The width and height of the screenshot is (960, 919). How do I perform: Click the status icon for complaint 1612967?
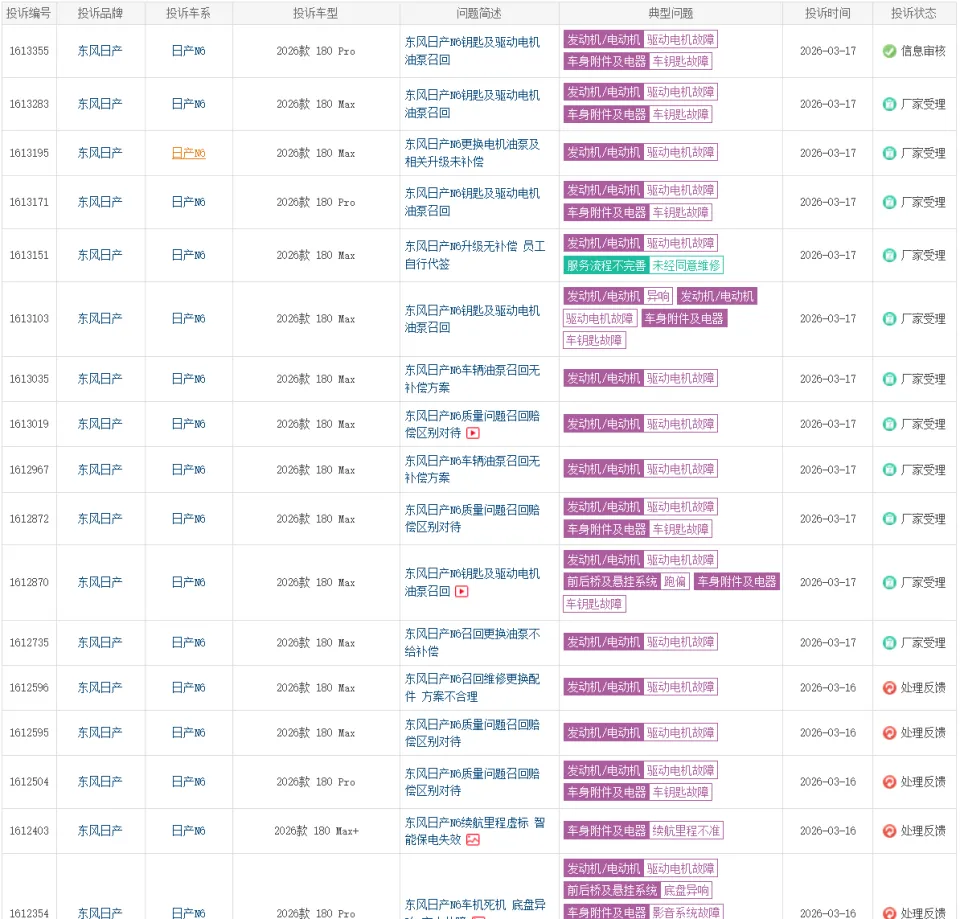[889, 470]
